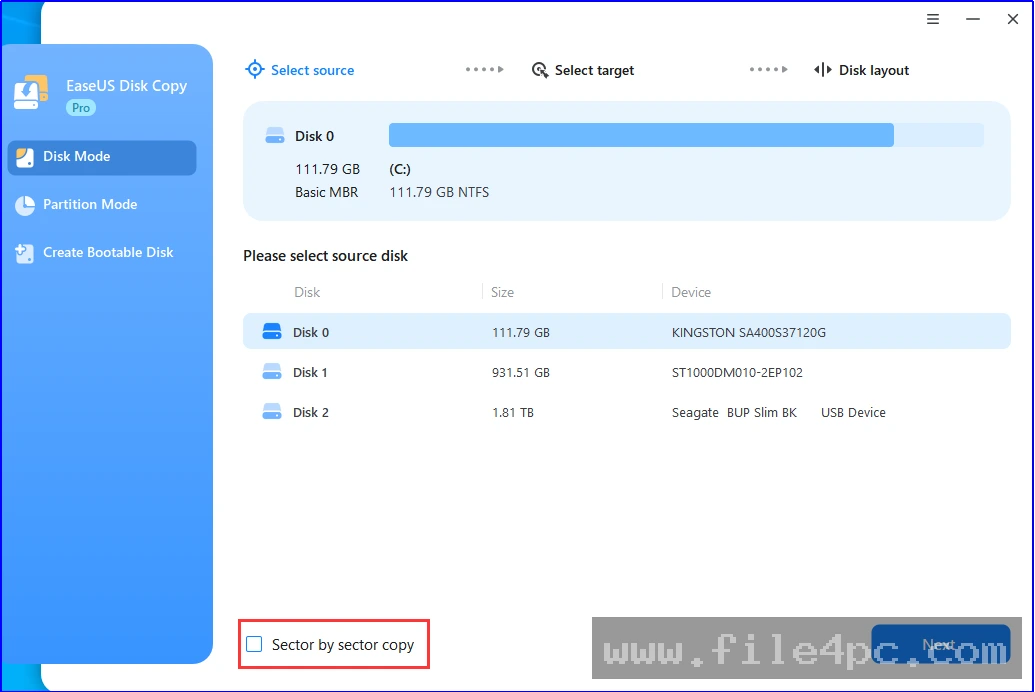The image size is (1035, 692).
Task: Click the 111.79 GB NTFS partition text
Action: click(439, 192)
